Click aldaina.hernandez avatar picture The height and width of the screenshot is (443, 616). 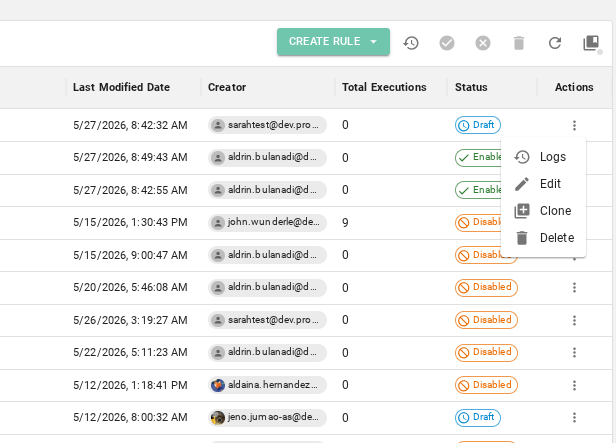click(218, 385)
